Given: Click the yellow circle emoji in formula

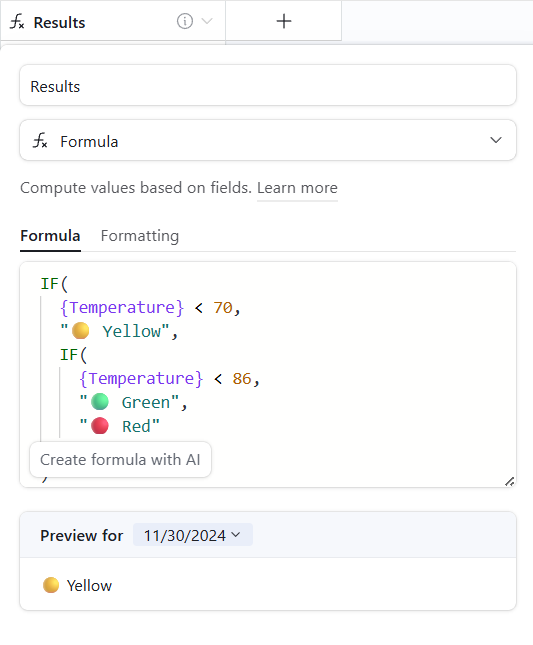Looking at the screenshot, I should [80, 331].
